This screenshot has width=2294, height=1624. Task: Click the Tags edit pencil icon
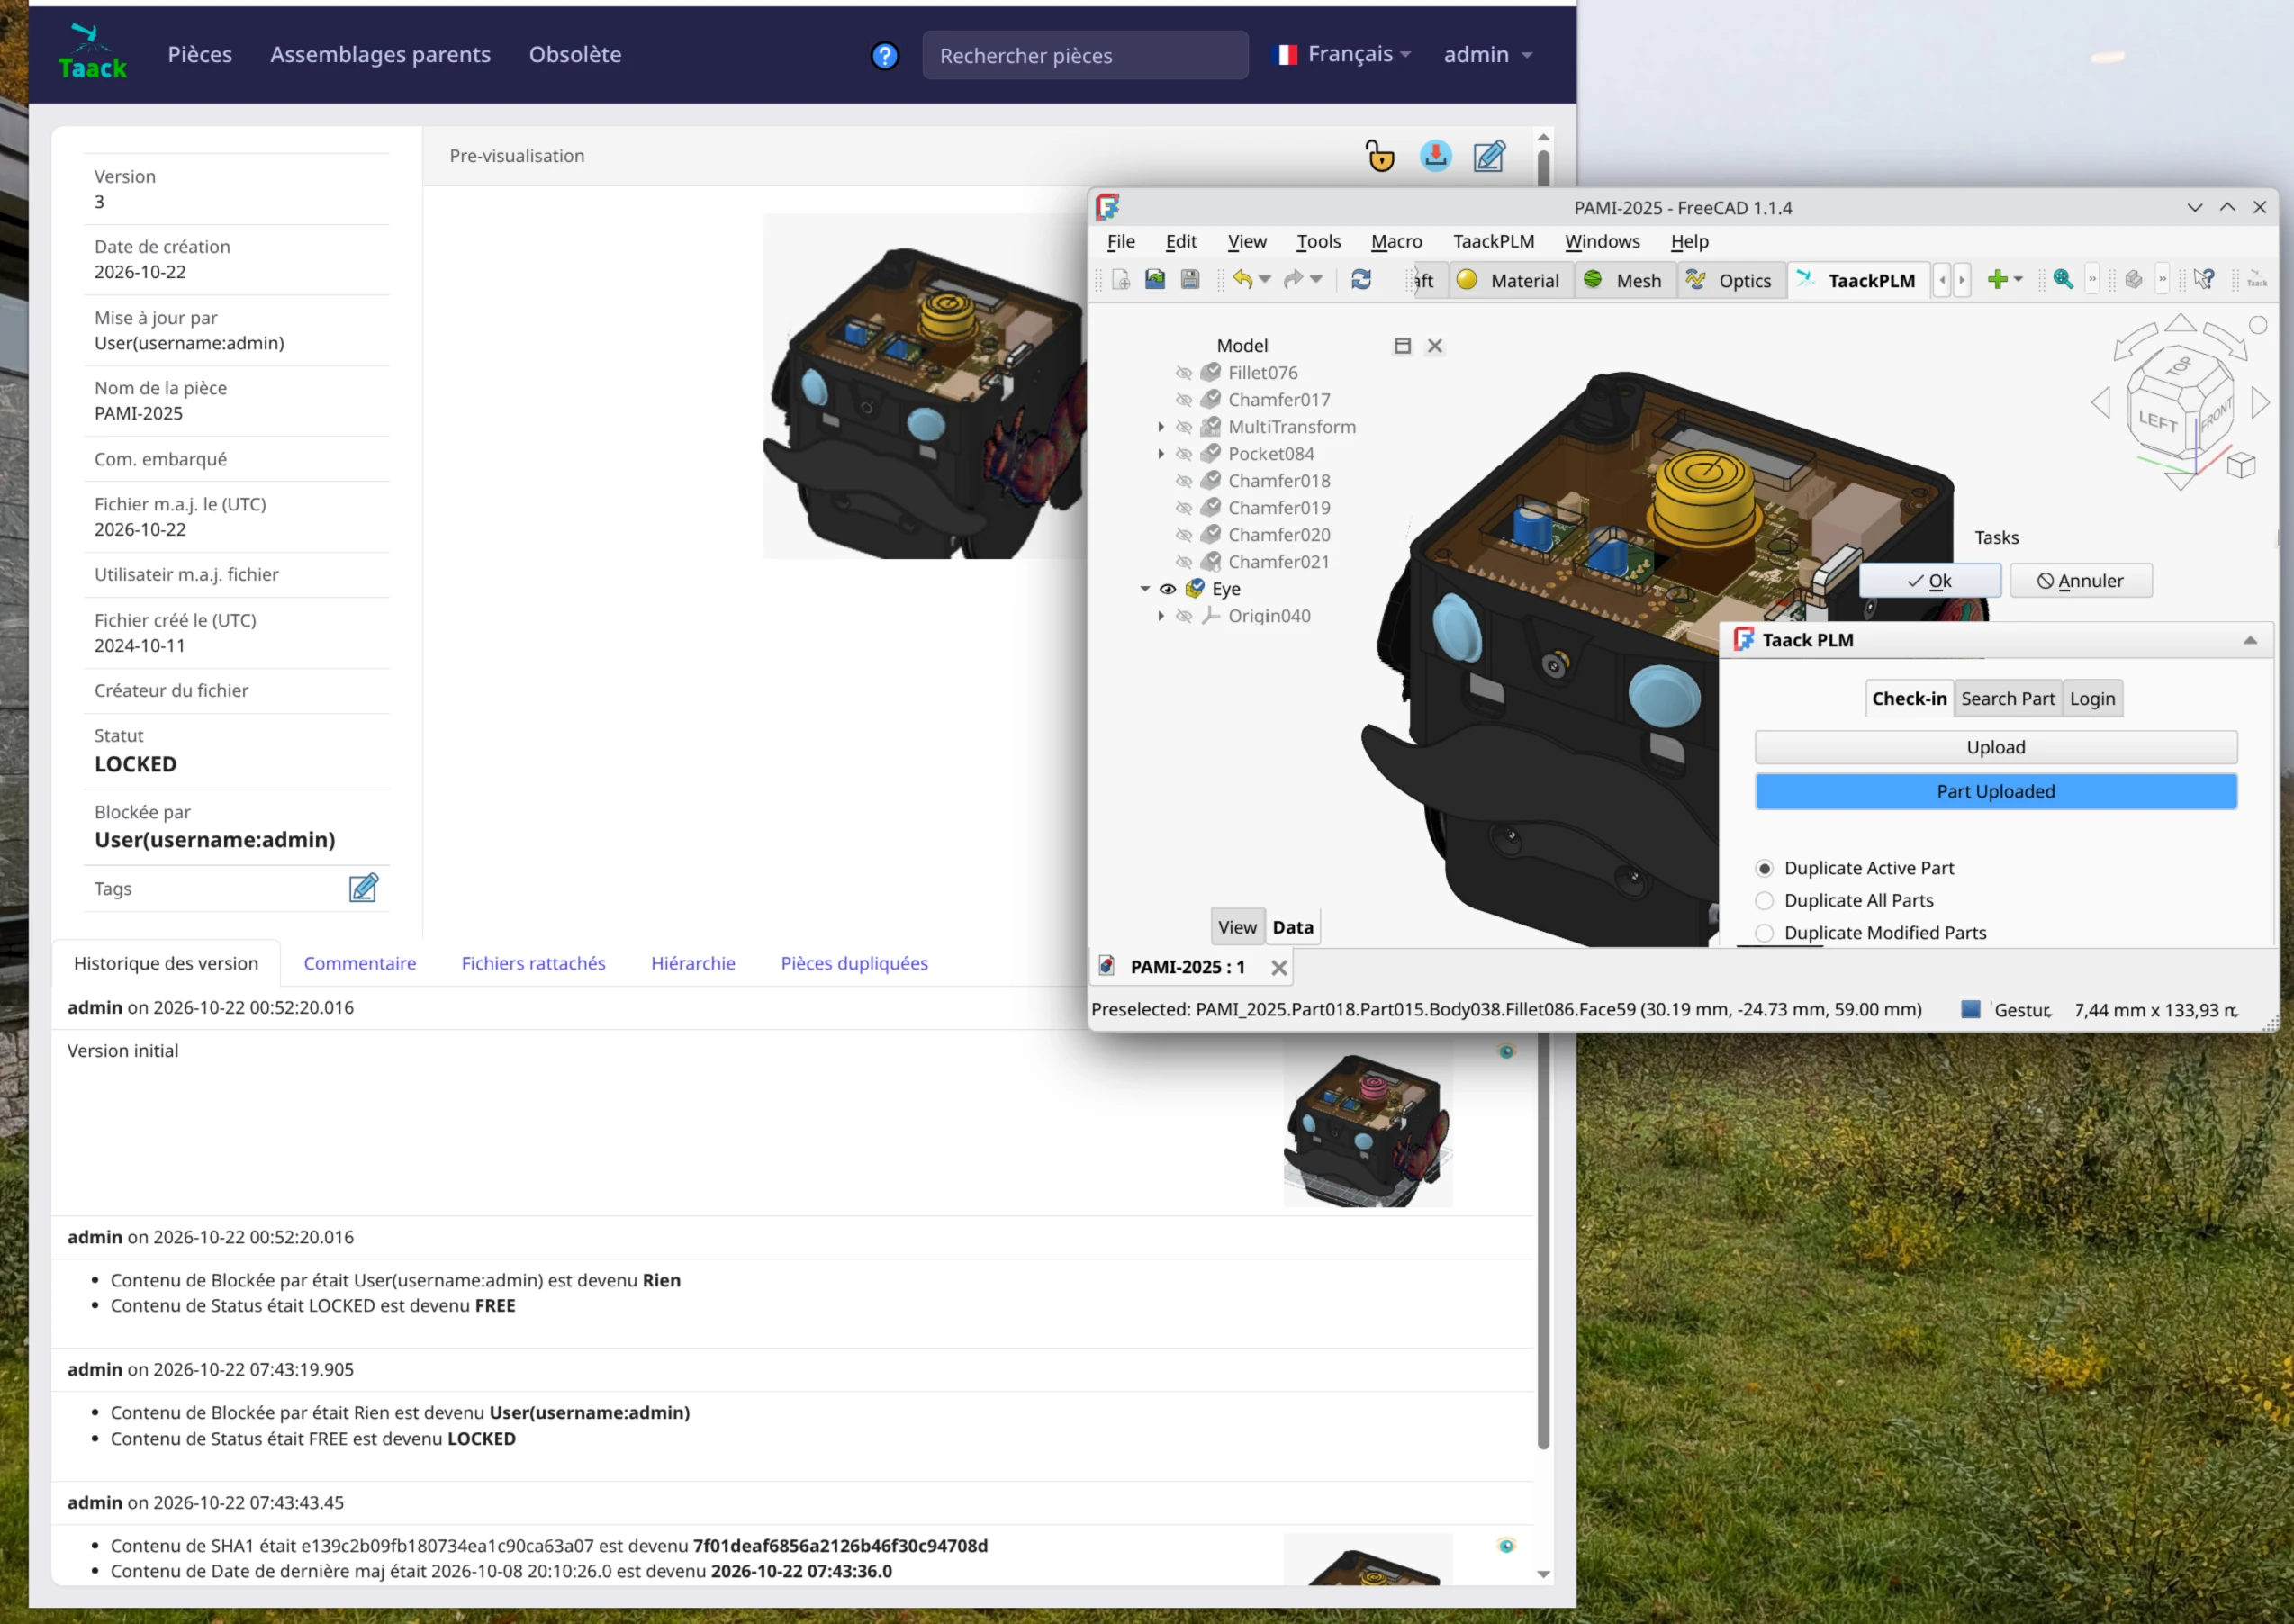coord(363,888)
